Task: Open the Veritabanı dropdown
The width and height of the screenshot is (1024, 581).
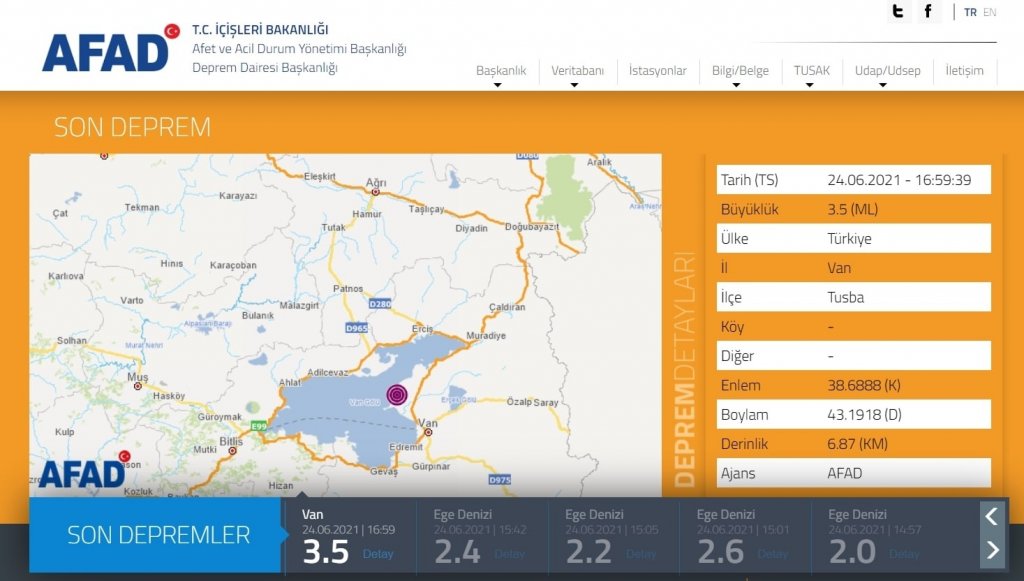Action: click(x=578, y=71)
